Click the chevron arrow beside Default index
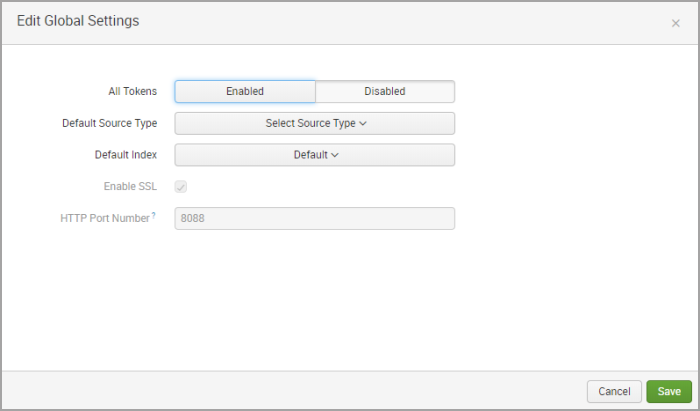The image size is (700, 411). [335, 155]
